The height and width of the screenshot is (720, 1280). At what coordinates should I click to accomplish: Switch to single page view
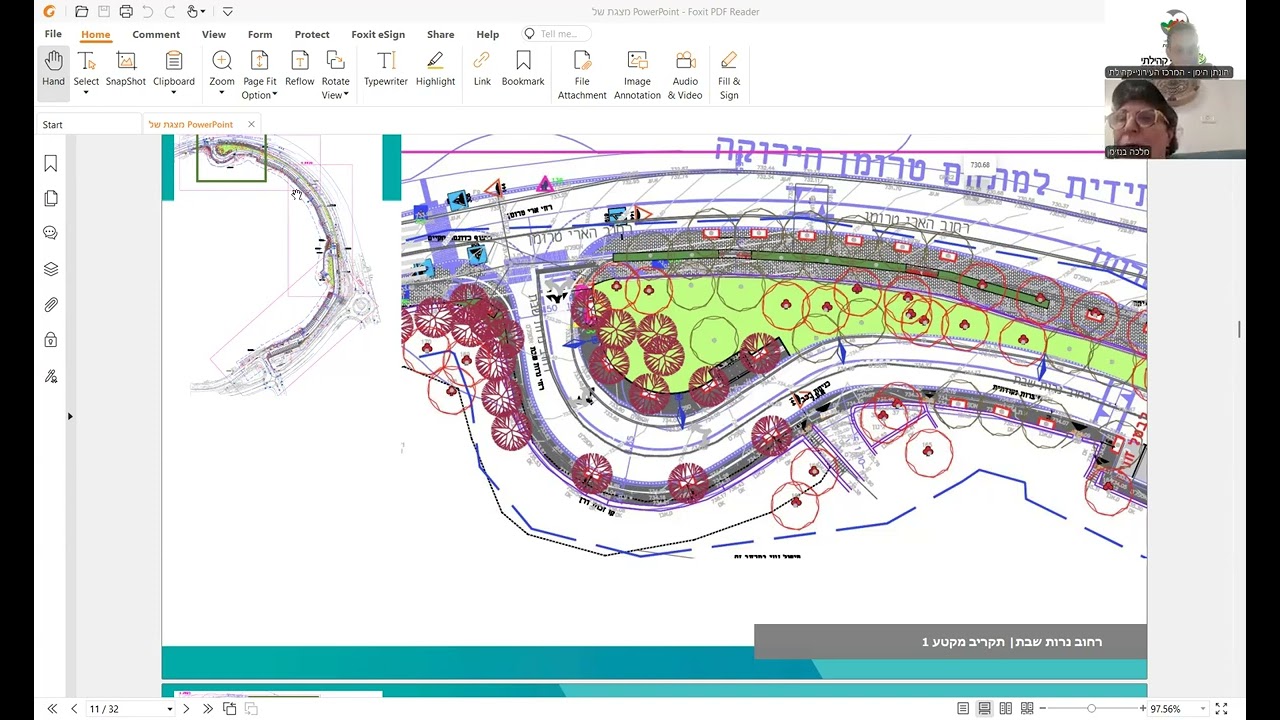pos(963,708)
